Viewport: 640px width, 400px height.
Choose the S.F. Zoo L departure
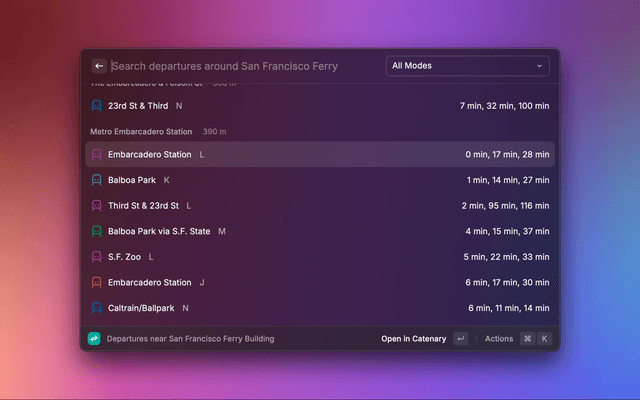[x=320, y=257]
